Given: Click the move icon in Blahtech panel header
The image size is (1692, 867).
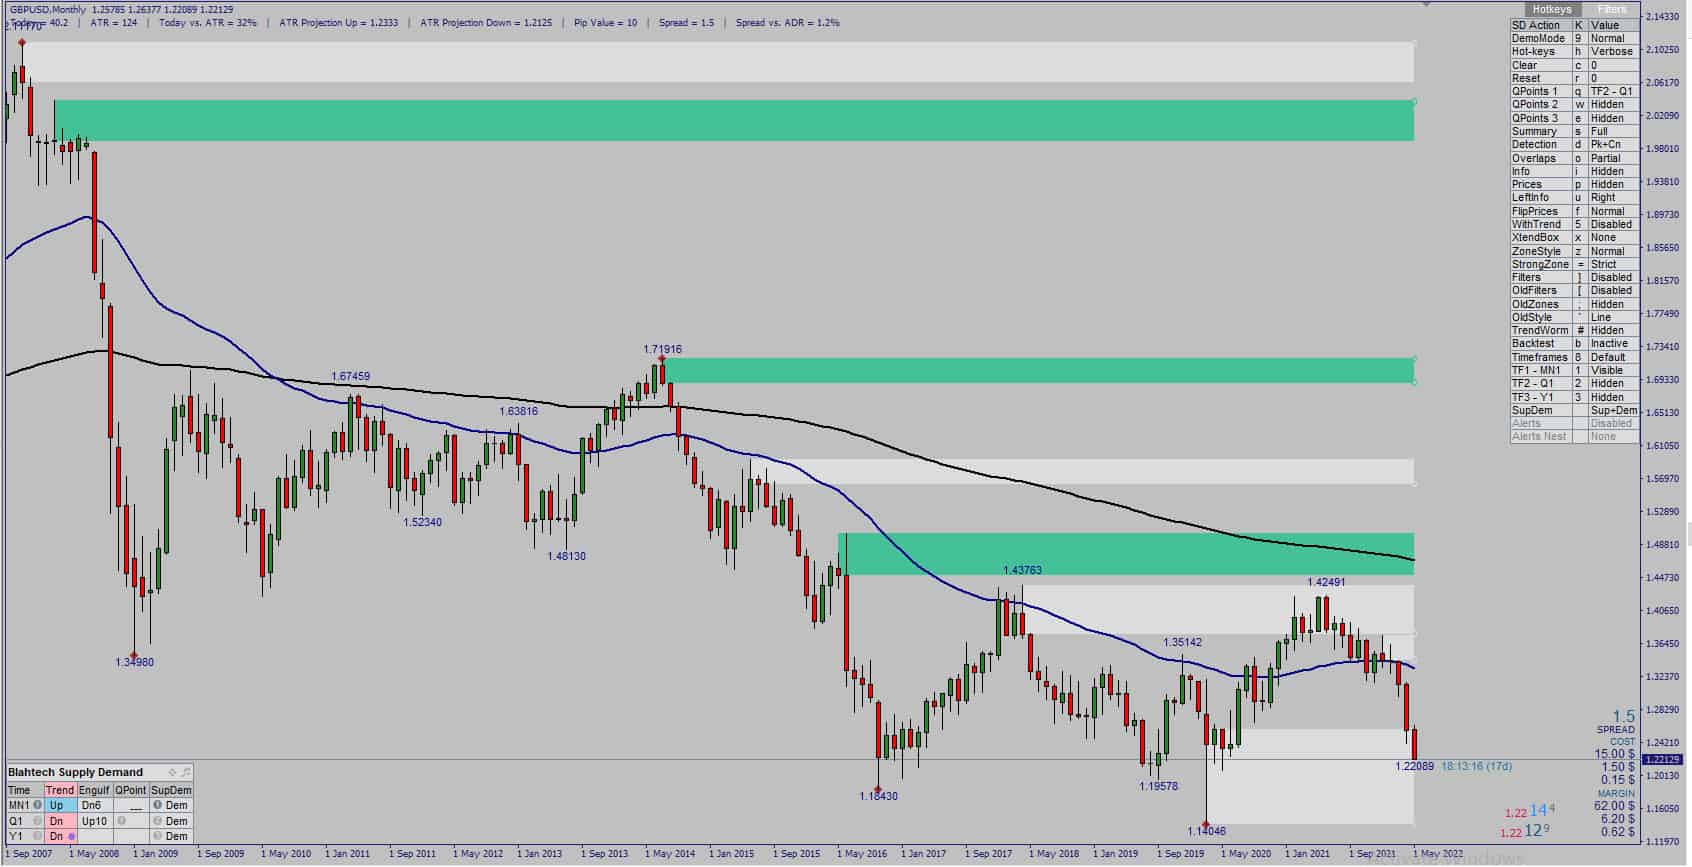Looking at the screenshot, I should click(x=172, y=772).
